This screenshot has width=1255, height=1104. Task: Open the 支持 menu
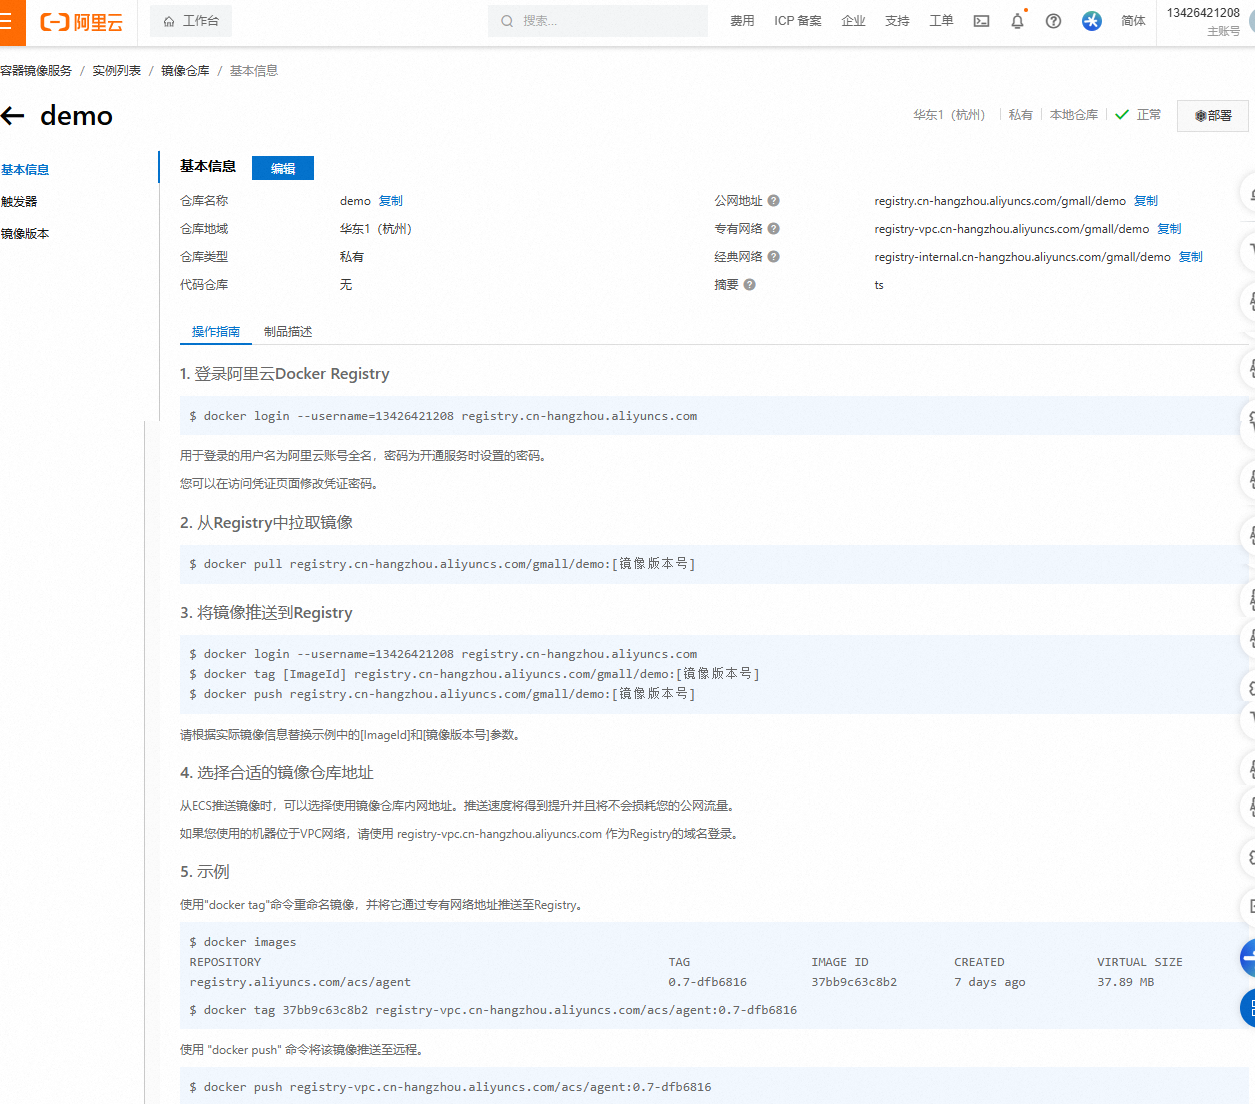[x=898, y=21]
